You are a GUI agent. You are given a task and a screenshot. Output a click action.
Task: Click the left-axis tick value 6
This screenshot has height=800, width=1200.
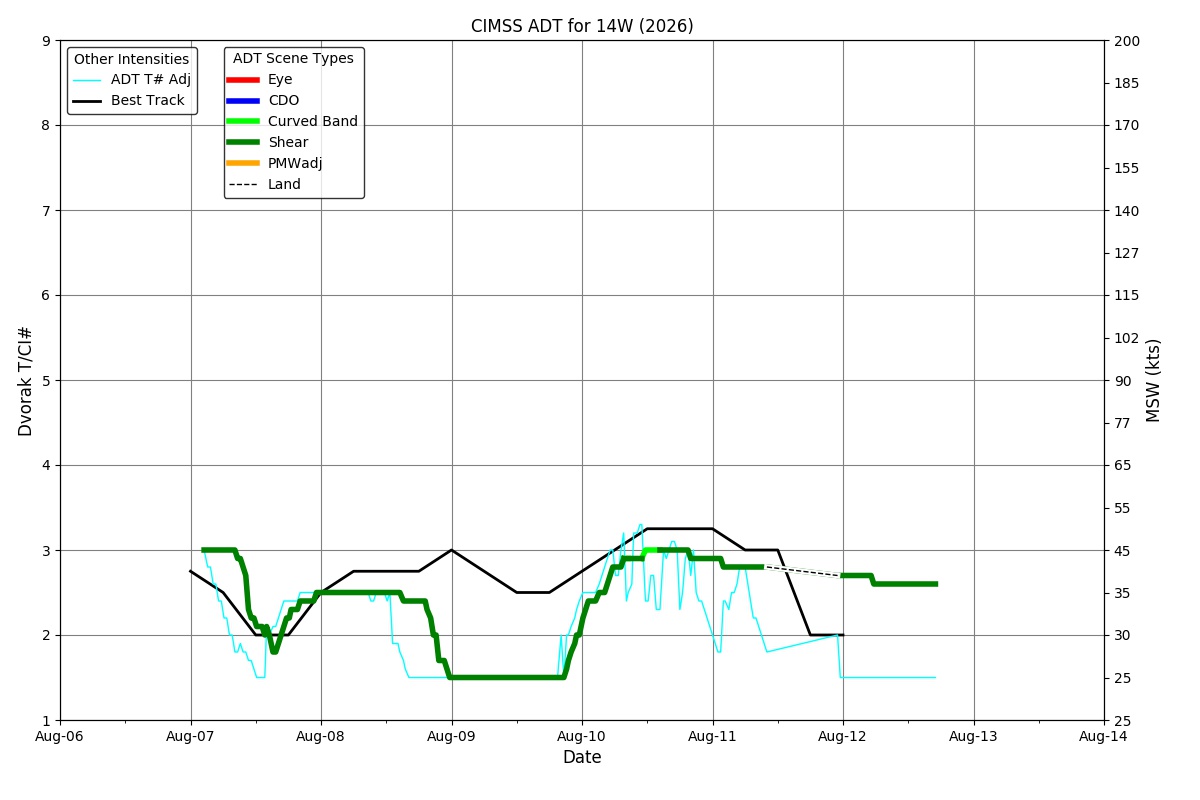coord(46,296)
